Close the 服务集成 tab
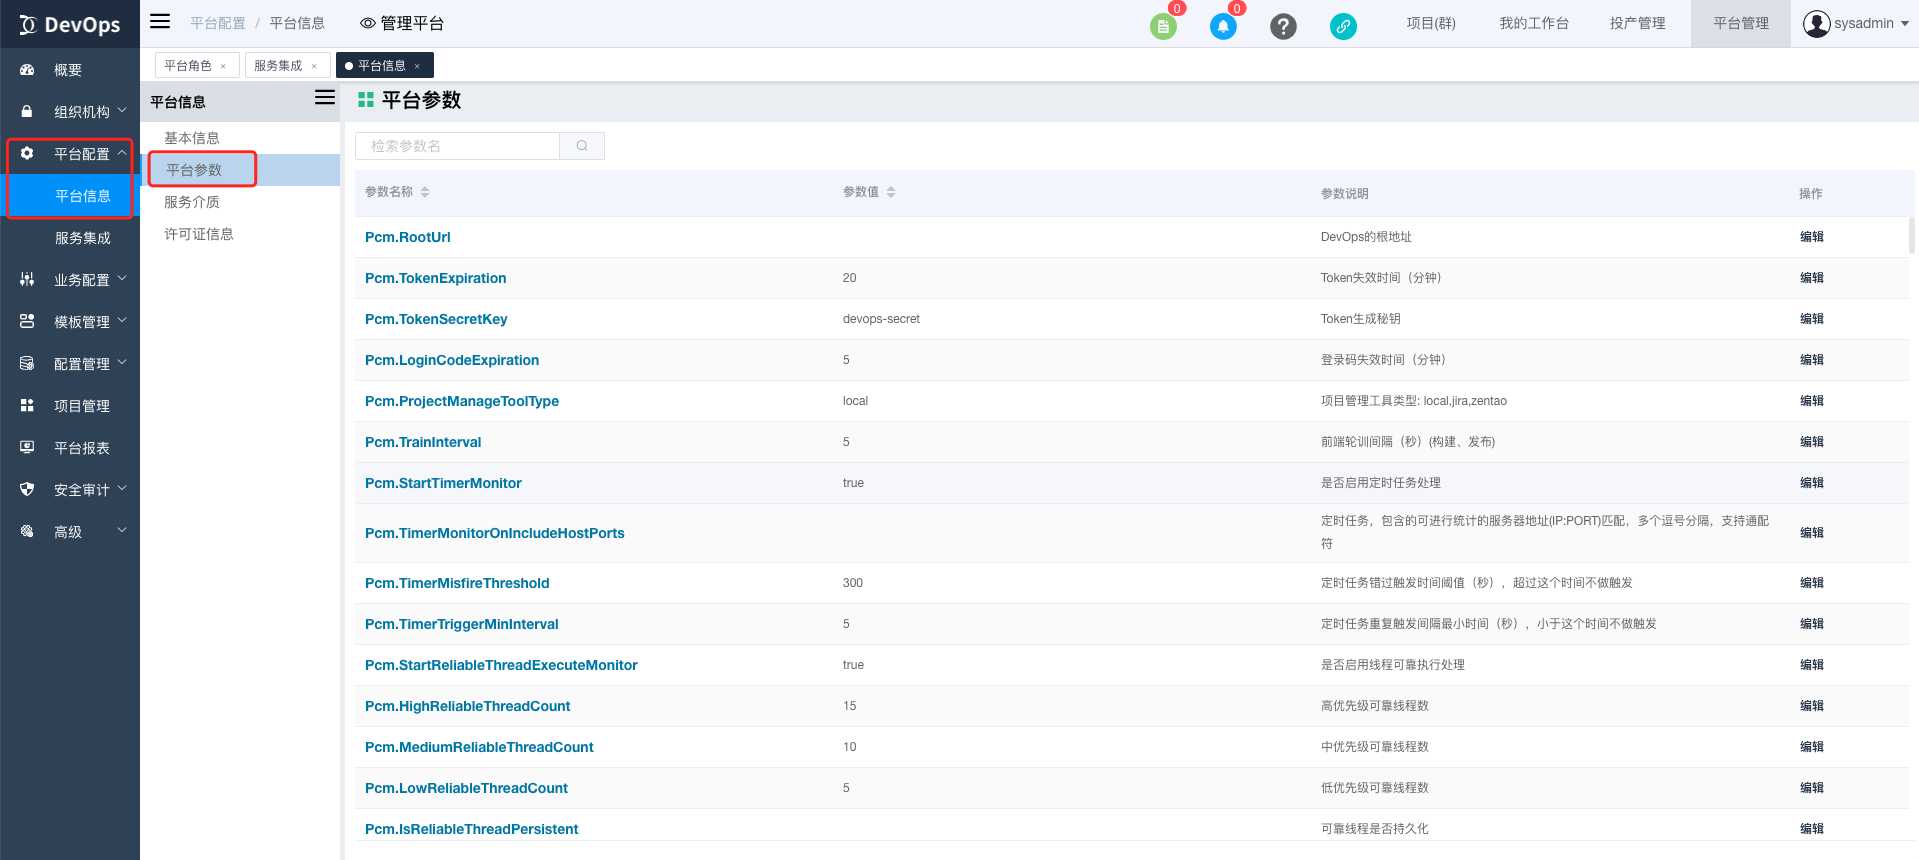Image resolution: width=1919 pixels, height=860 pixels. (314, 66)
